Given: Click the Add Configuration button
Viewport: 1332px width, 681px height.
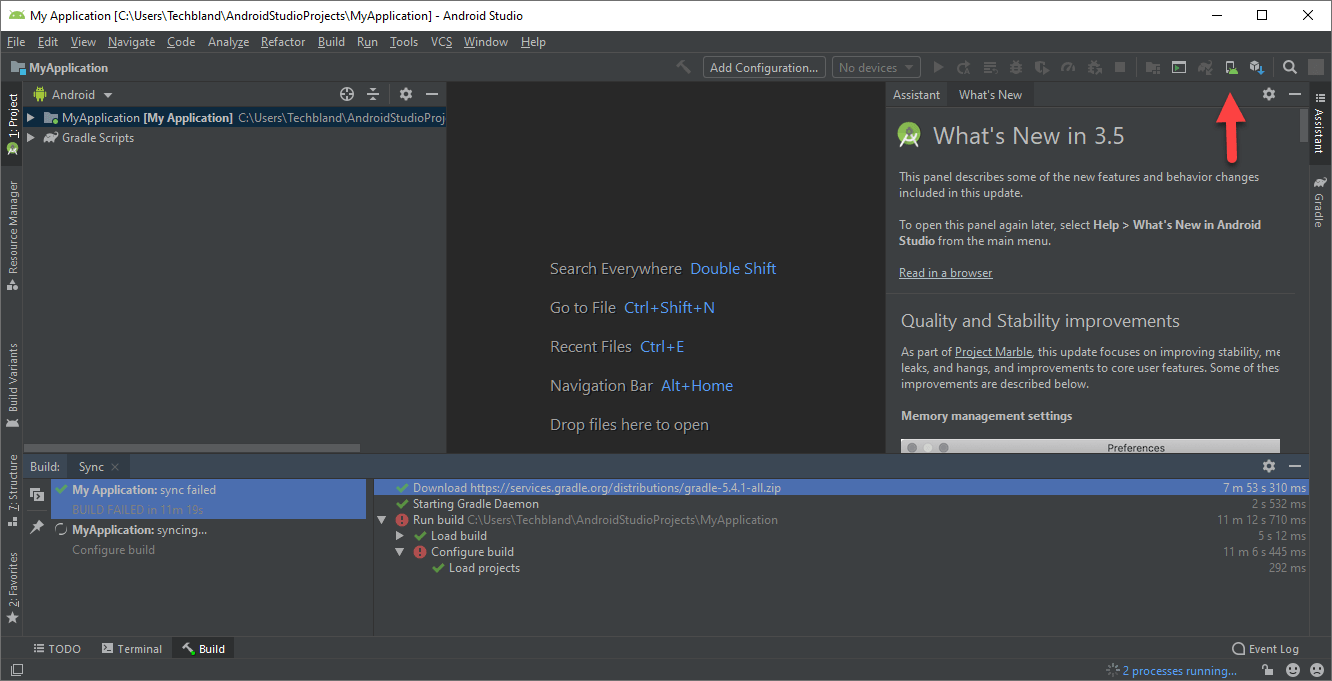Looking at the screenshot, I should (x=764, y=67).
